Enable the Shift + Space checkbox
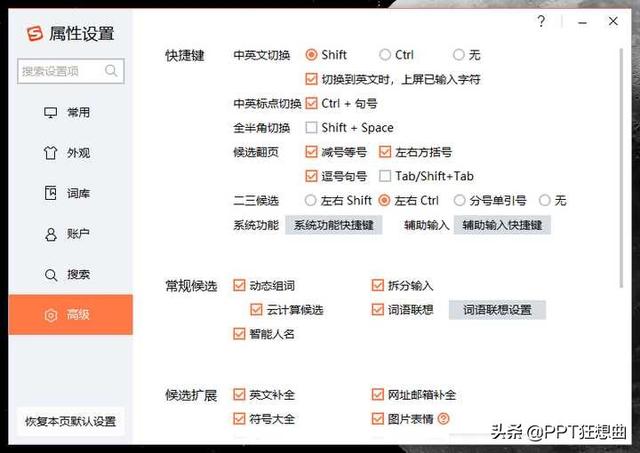Viewport: 640px width, 453px height. pyautogui.click(x=311, y=128)
